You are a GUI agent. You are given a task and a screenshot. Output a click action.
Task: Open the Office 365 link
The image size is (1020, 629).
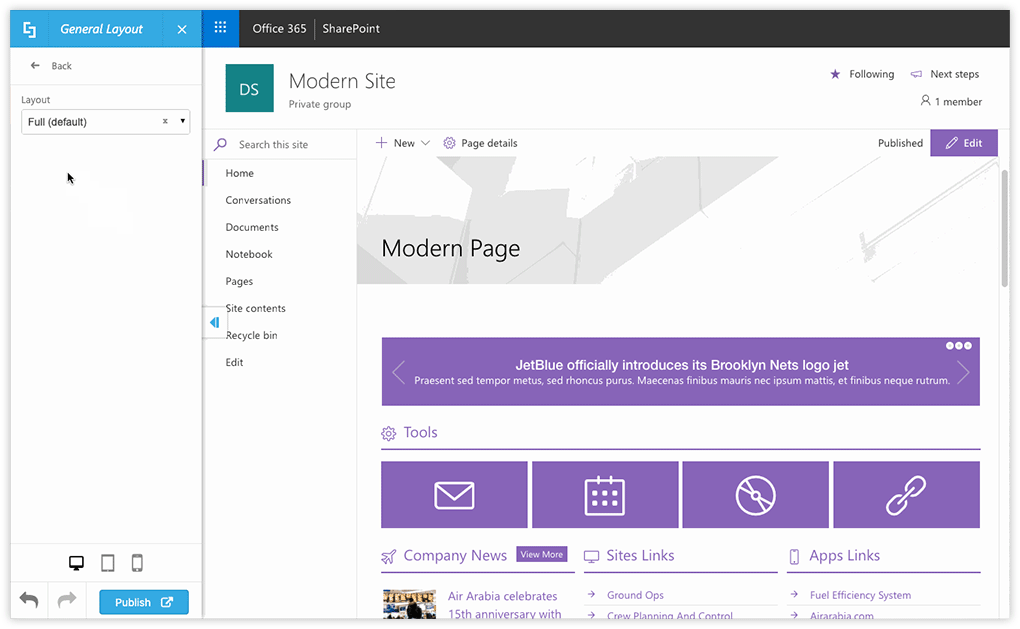[x=279, y=29]
